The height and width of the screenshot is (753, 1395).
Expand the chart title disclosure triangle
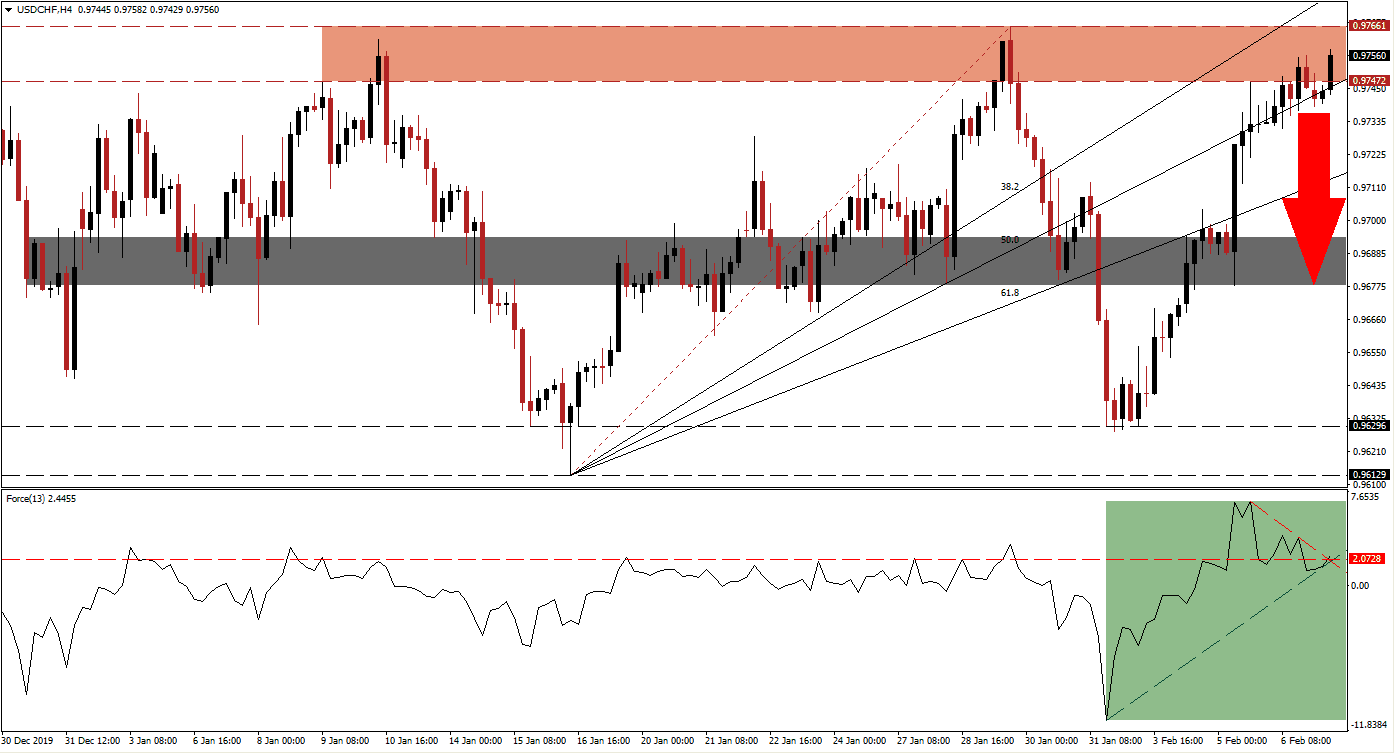pyautogui.click(x=9, y=8)
